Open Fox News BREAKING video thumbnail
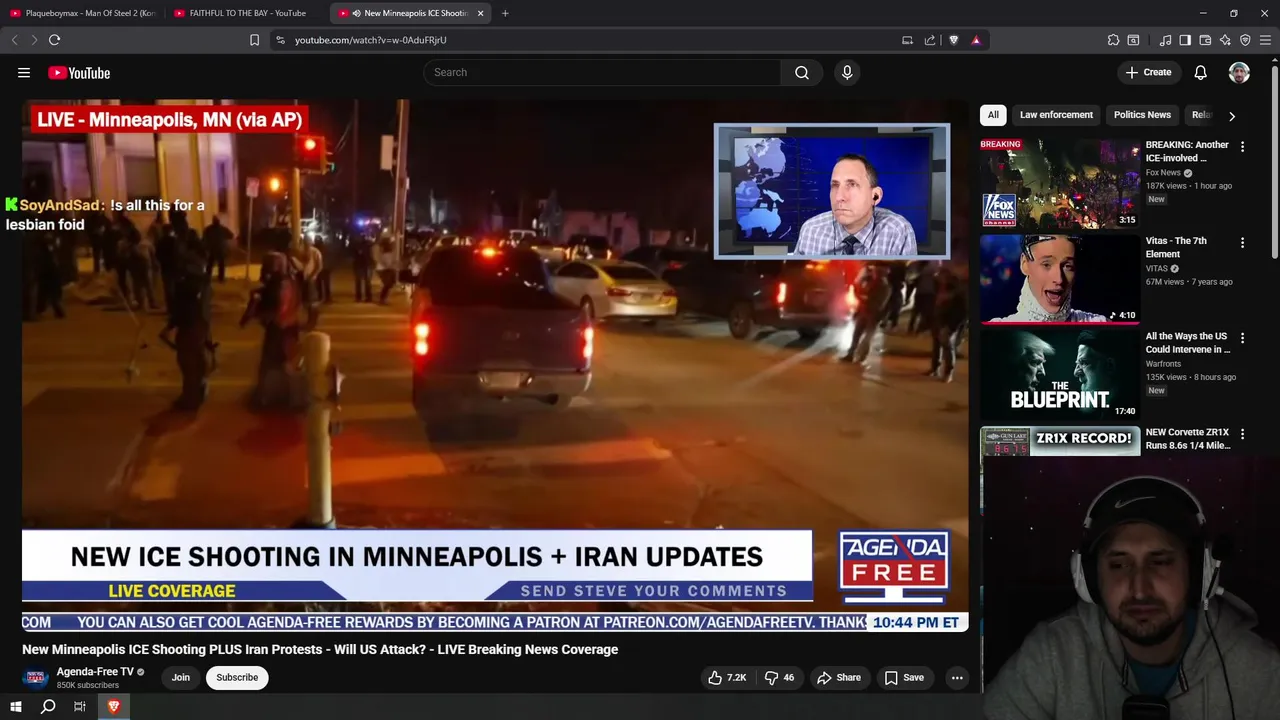 (x=1060, y=183)
